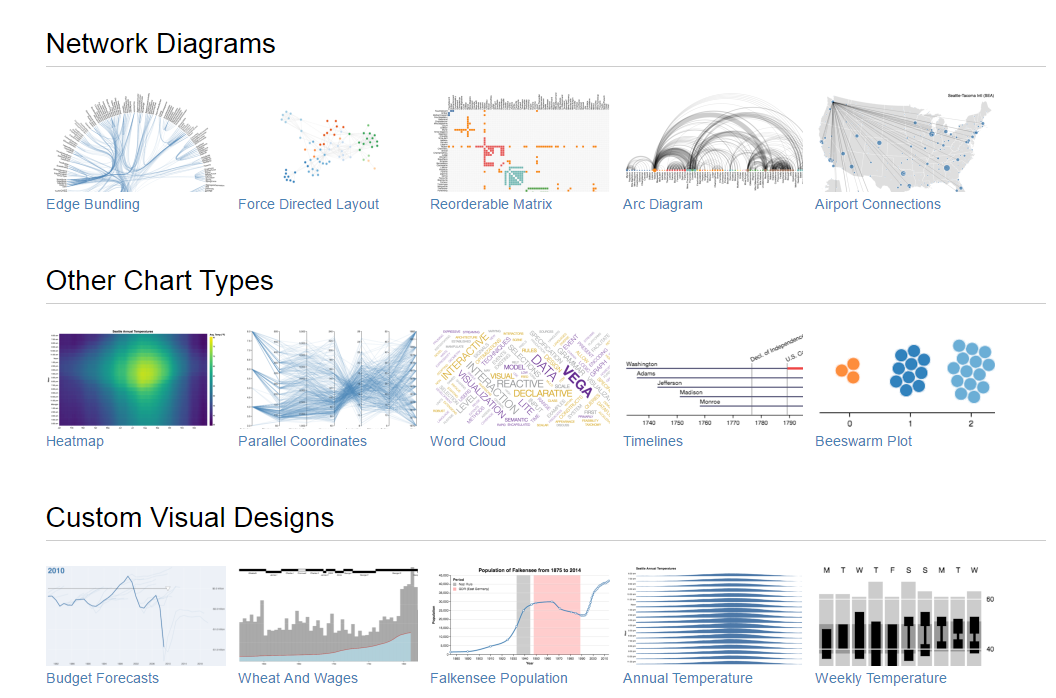The image size is (1056, 698).
Task: Open the Timelines chart thumbnail
Action: (x=712, y=379)
